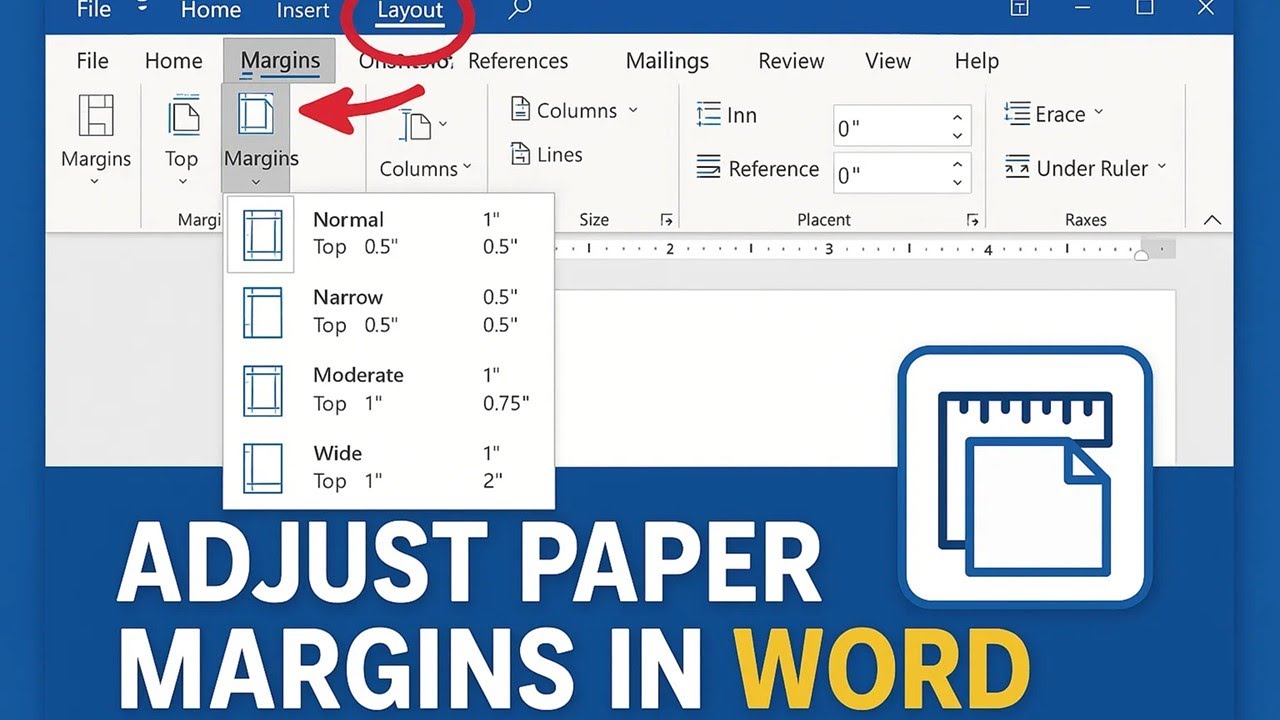Screen dimensions: 1280x720
Task: Click the 0.75" value in Moderate row
Action: pos(506,403)
